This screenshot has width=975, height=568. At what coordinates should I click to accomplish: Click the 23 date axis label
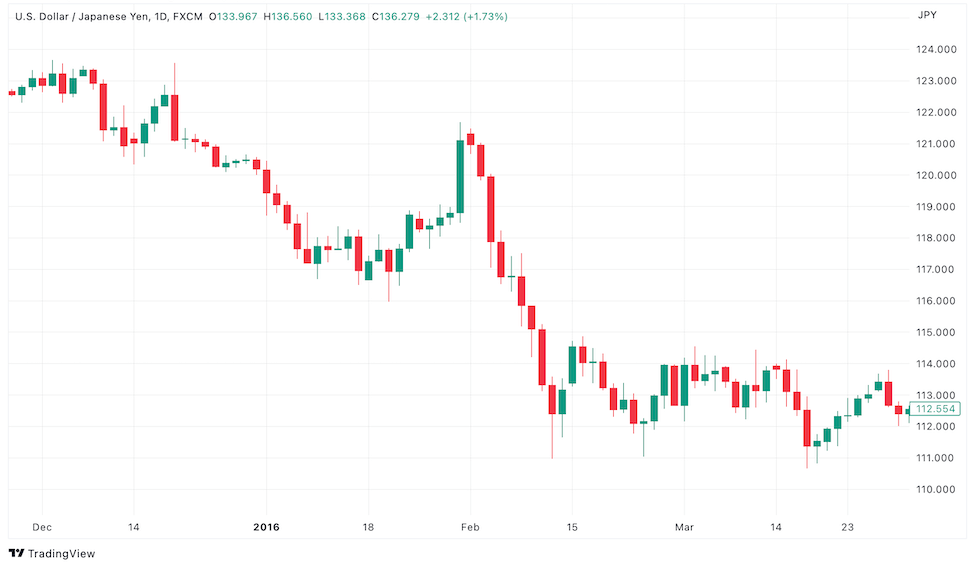coord(847,526)
